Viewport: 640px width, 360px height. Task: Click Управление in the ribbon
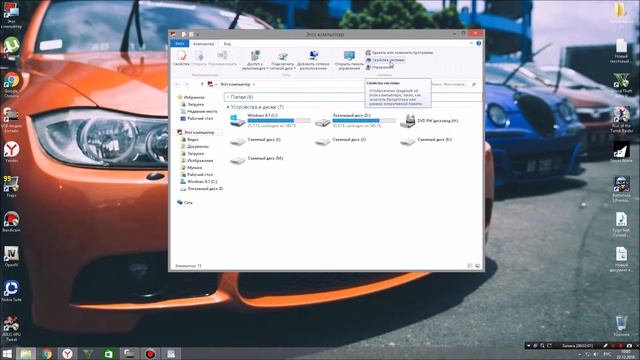pyautogui.click(x=380, y=67)
